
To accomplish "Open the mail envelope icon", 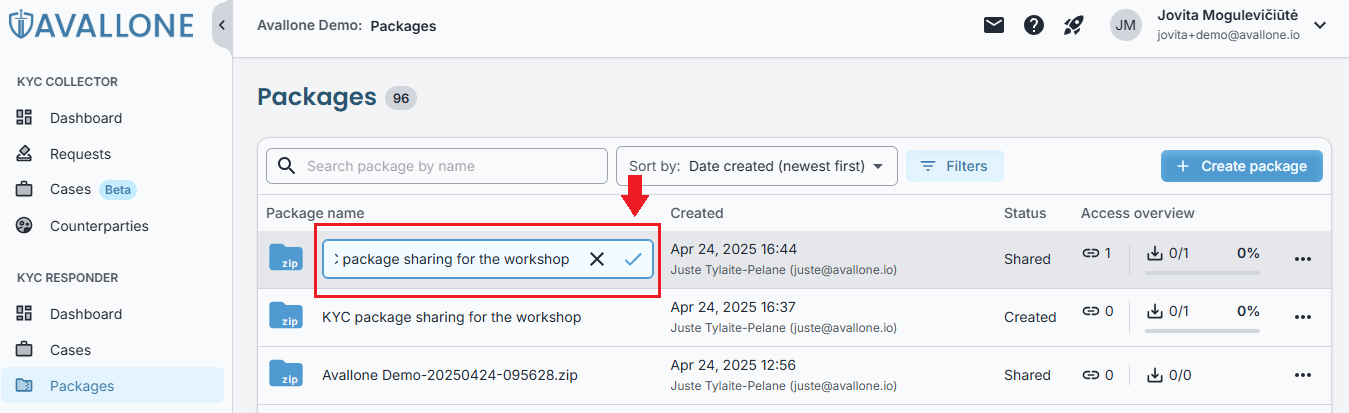I will pos(993,25).
